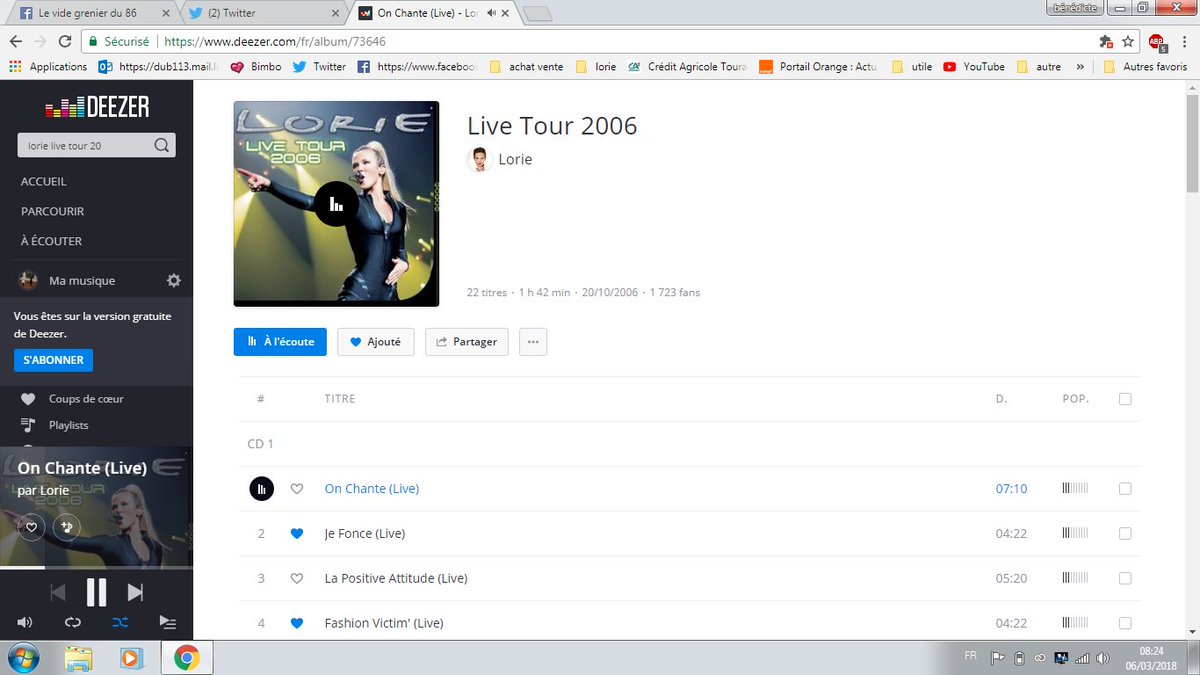Toggle heart on La Positive Attitude (Live)

[x=296, y=578]
